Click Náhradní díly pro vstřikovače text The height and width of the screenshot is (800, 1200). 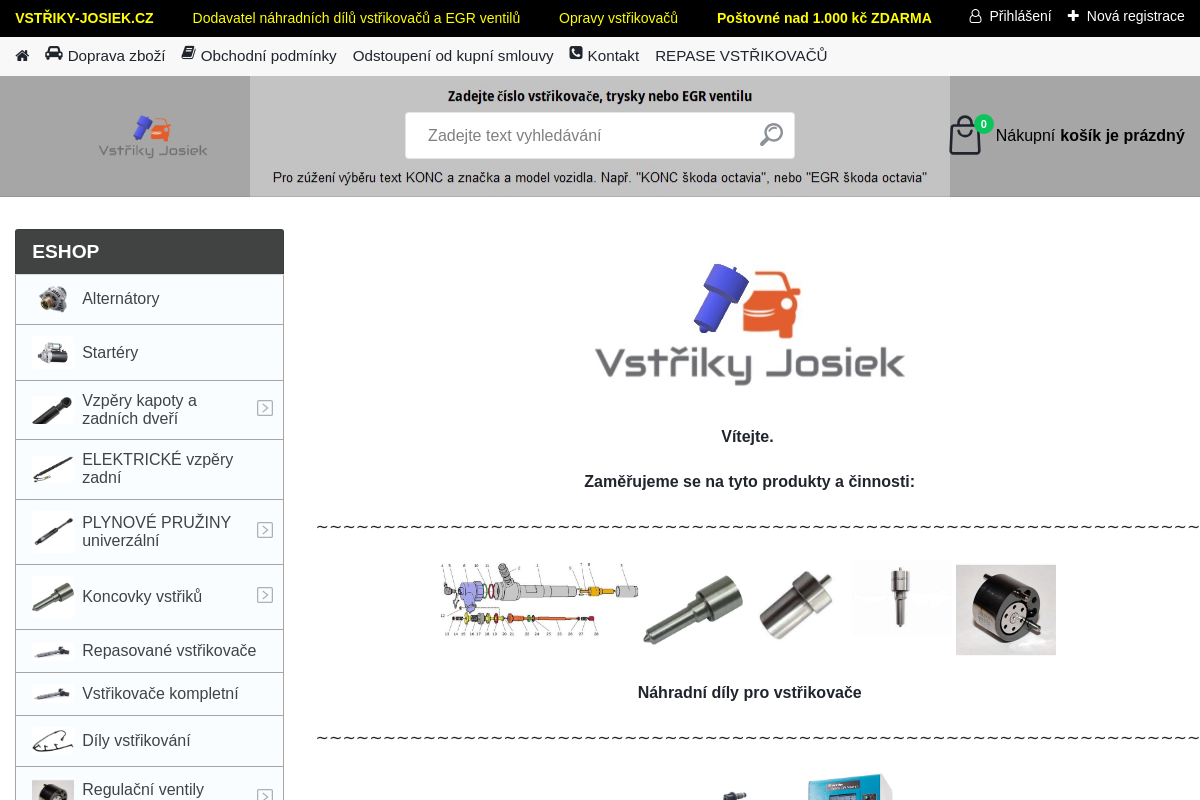pos(750,692)
